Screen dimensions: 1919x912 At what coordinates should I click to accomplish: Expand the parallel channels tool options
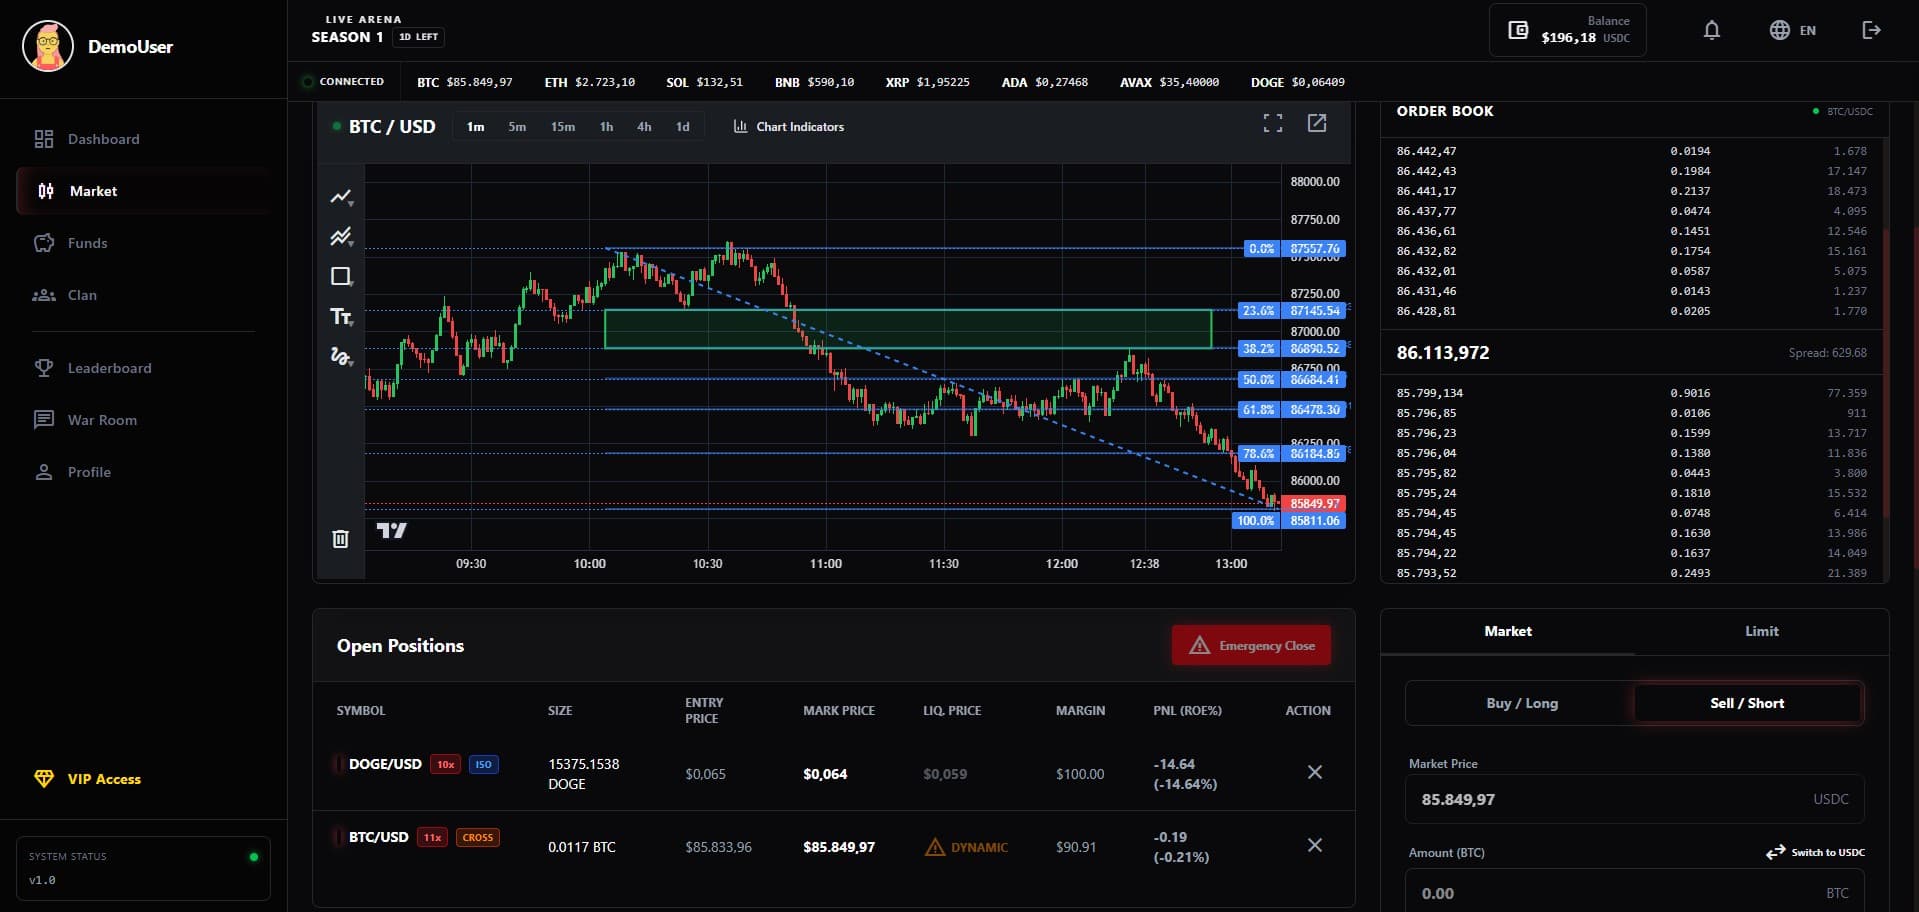point(350,242)
